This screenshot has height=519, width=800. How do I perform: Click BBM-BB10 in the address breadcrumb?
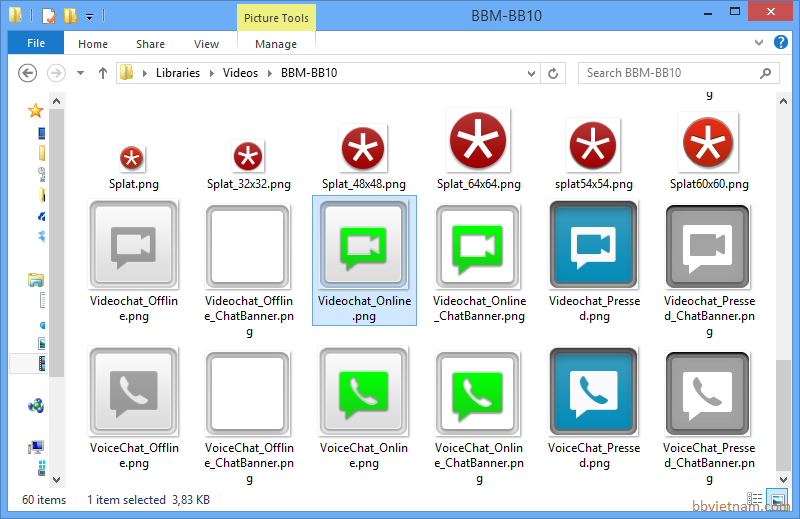click(x=309, y=73)
